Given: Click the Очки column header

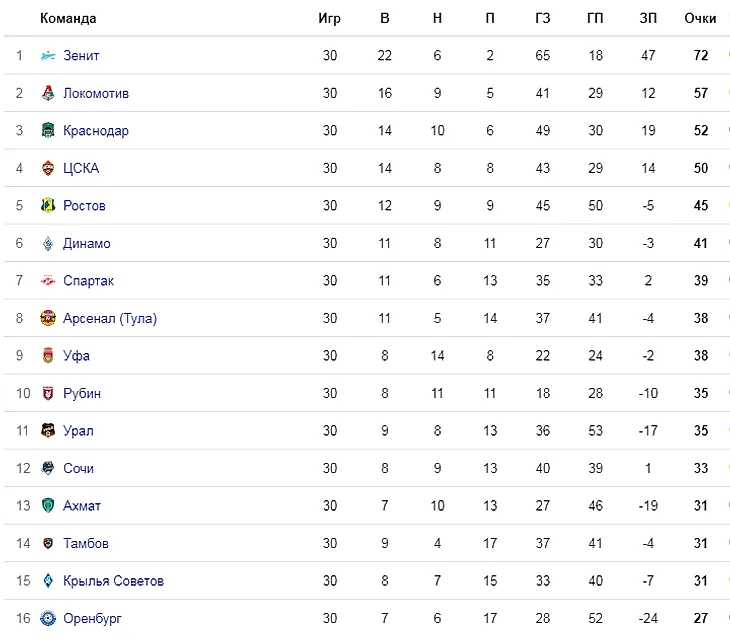Looking at the screenshot, I should pos(700,19).
